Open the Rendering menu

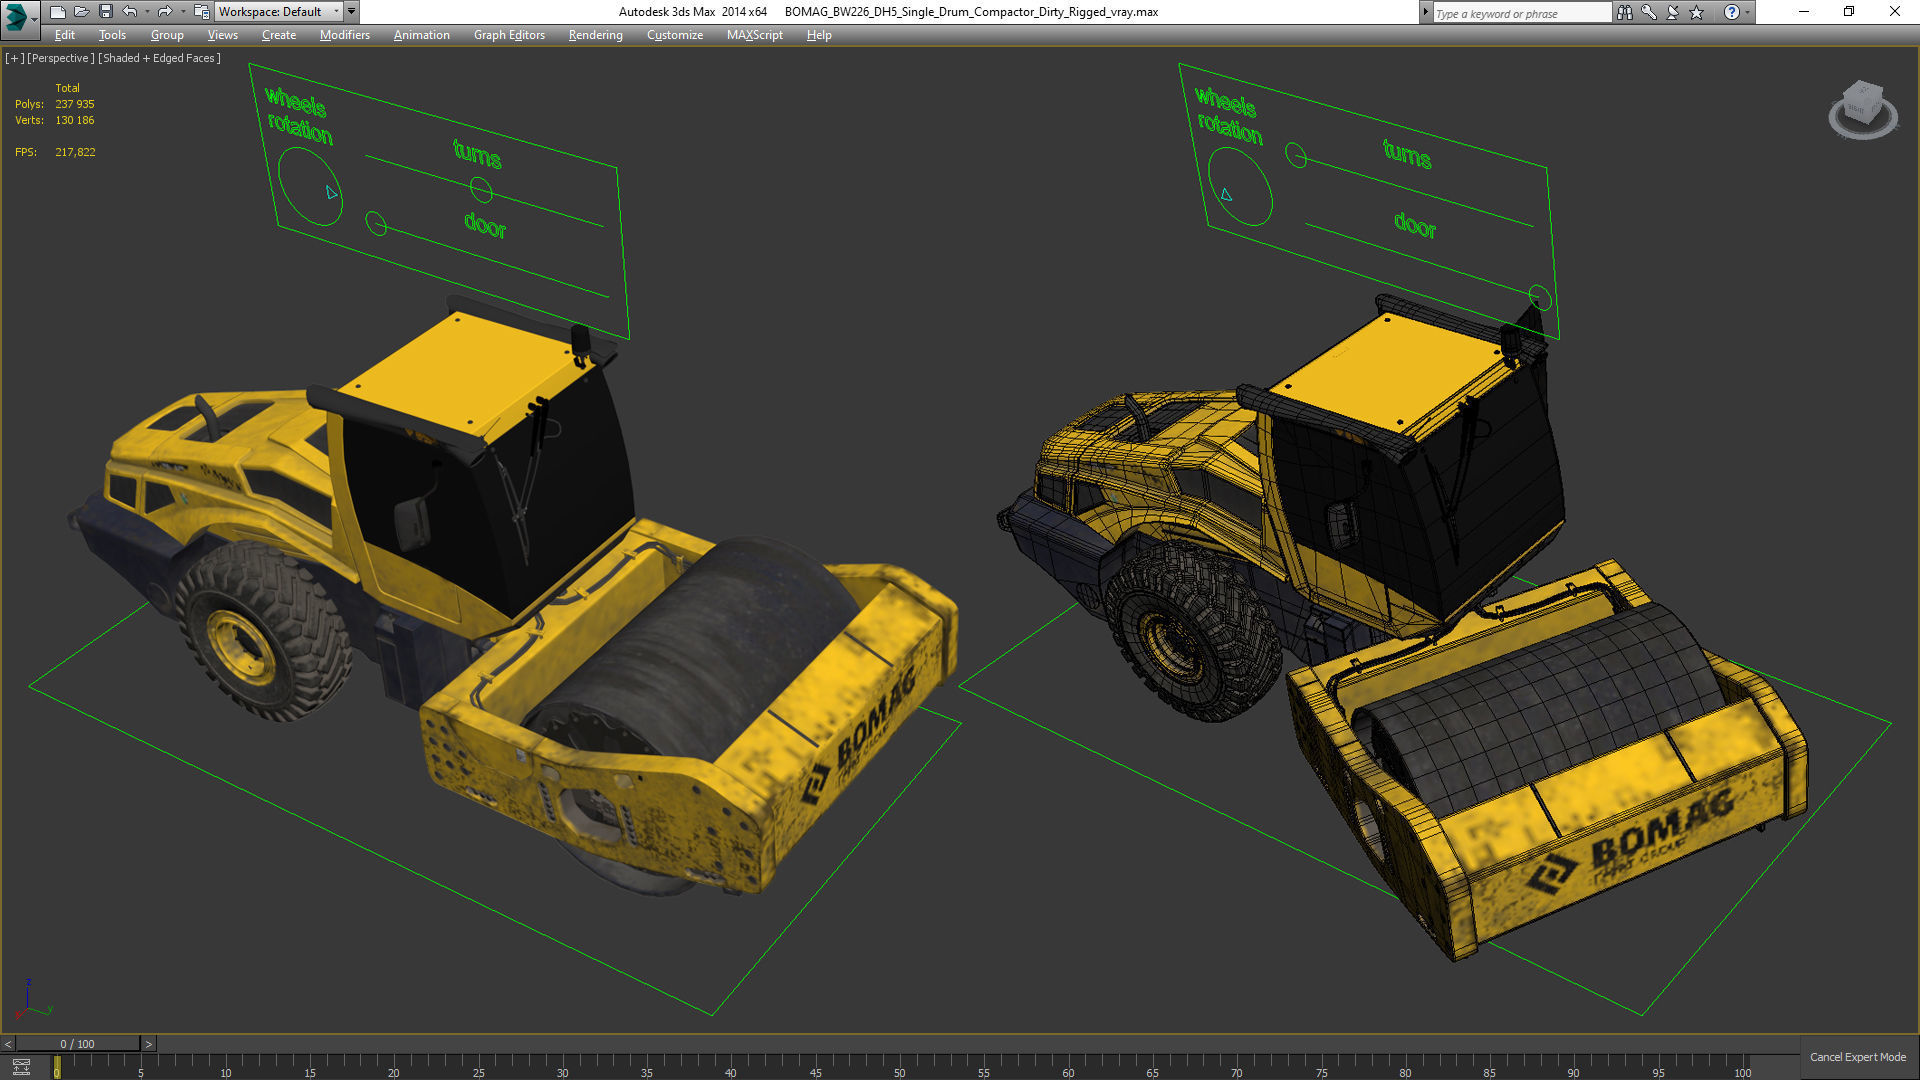(595, 35)
